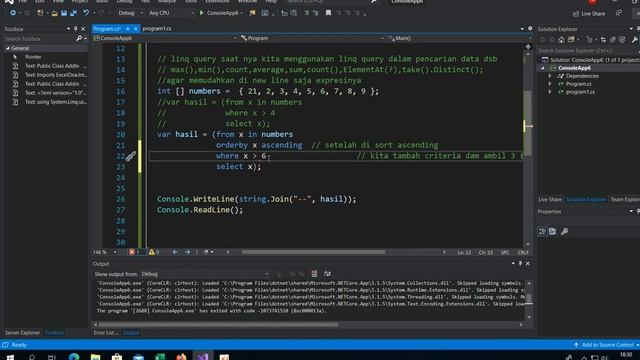Viewport: 640px width, 360px height.
Task: Open Excel from the taskbar
Action: (x=160, y=357)
